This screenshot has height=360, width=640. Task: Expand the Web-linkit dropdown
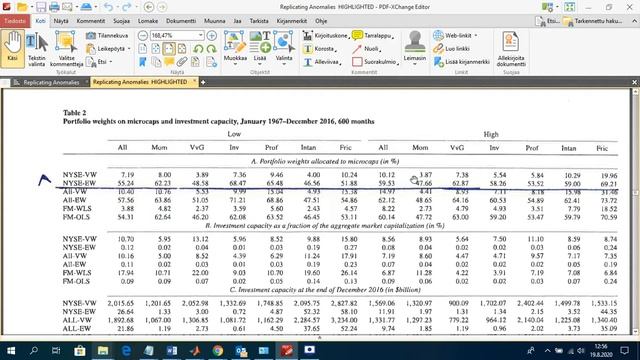[x=476, y=36]
